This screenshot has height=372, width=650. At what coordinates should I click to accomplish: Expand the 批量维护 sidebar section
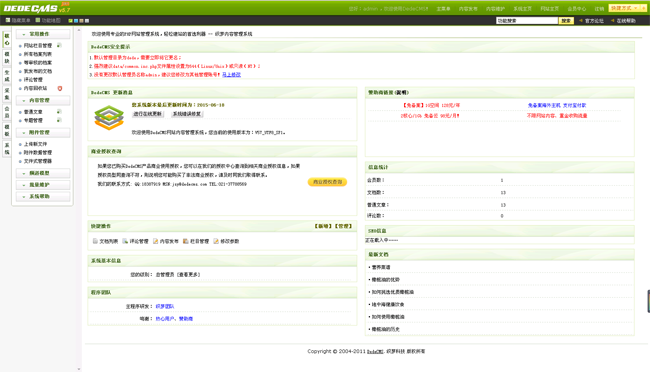click(43, 185)
